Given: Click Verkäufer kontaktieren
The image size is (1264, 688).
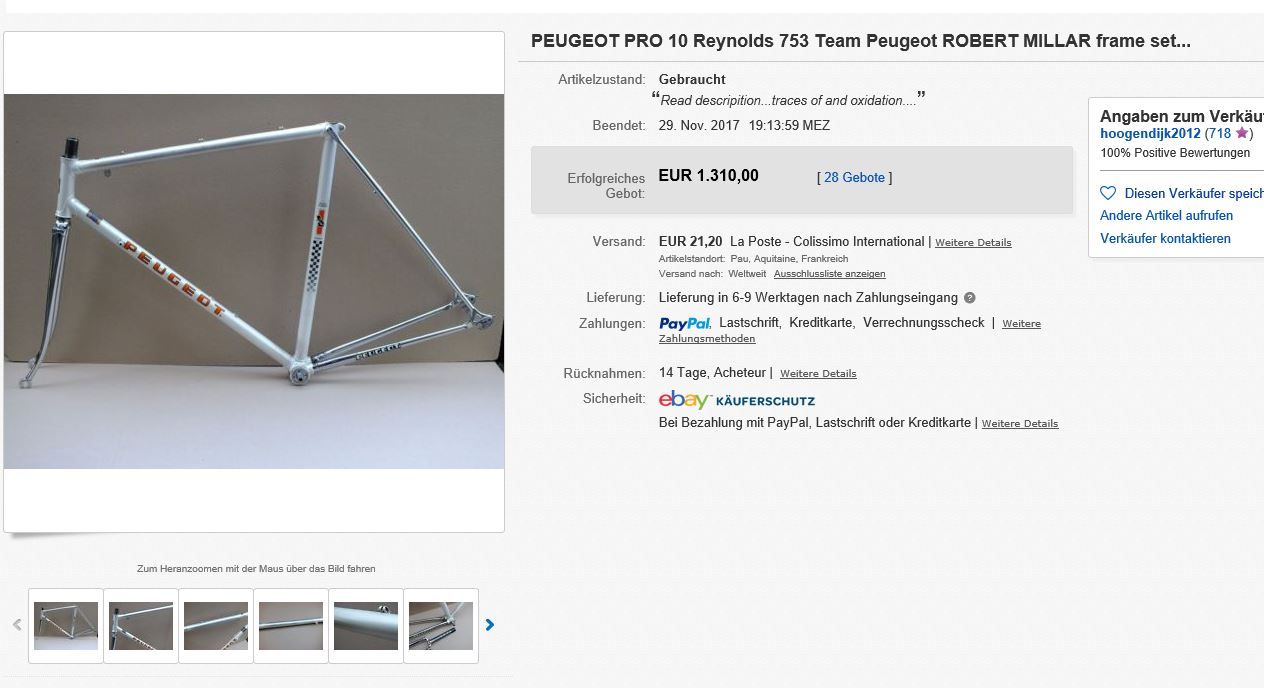Looking at the screenshot, I should (1165, 238).
